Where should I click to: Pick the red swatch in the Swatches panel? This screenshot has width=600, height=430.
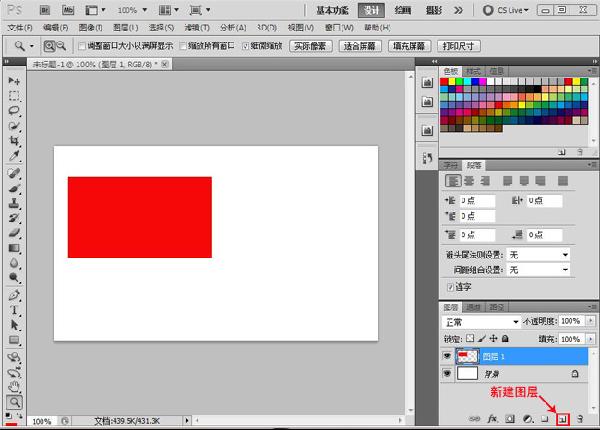click(446, 83)
